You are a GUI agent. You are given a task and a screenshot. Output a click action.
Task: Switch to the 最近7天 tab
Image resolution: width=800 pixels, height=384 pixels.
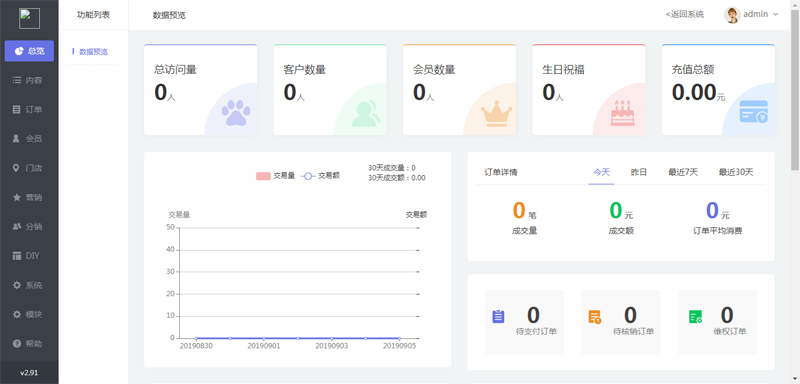click(683, 172)
